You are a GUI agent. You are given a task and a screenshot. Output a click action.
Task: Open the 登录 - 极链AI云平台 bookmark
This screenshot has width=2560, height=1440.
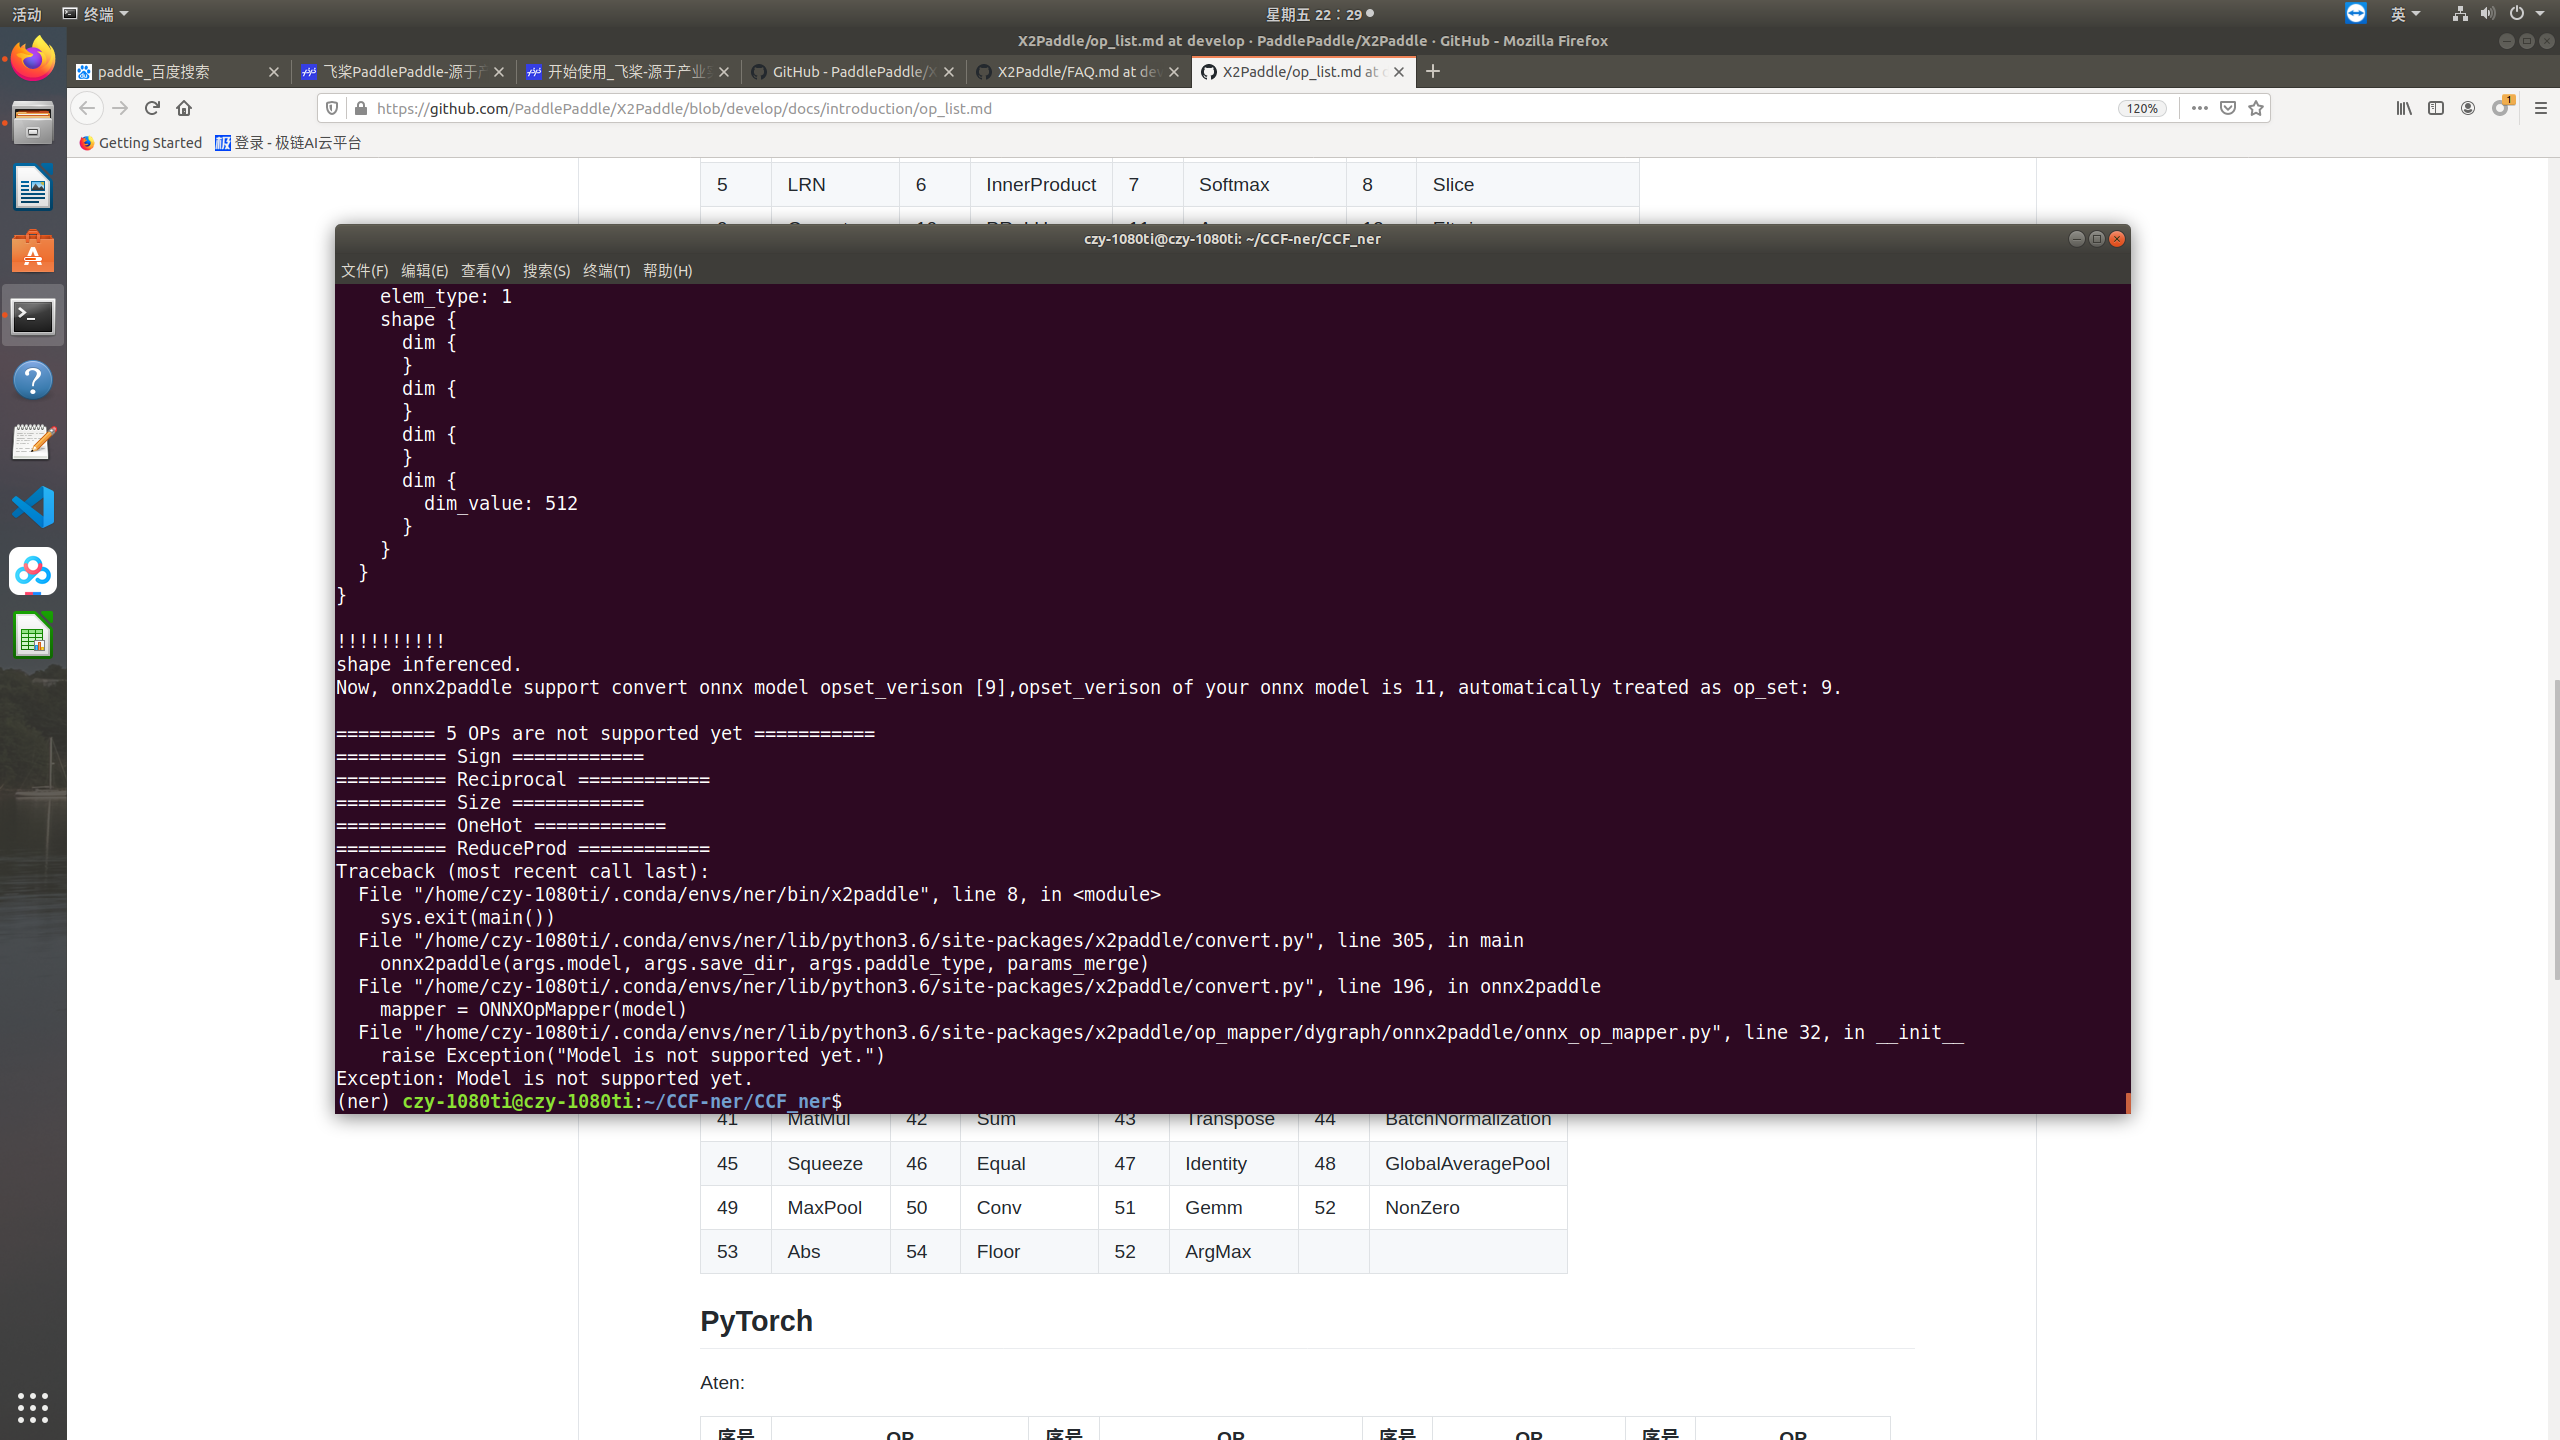click(x=288, y=143)
